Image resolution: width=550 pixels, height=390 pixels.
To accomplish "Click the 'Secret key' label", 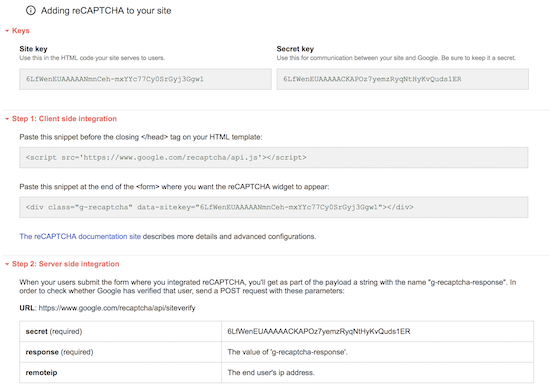I will tap(295, 49).
